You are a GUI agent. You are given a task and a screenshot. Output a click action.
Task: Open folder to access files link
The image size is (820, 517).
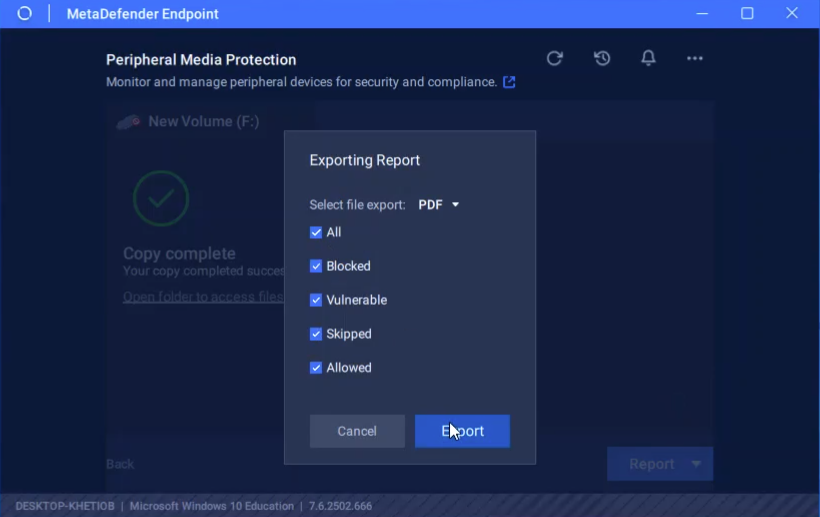tap(204, 297)
